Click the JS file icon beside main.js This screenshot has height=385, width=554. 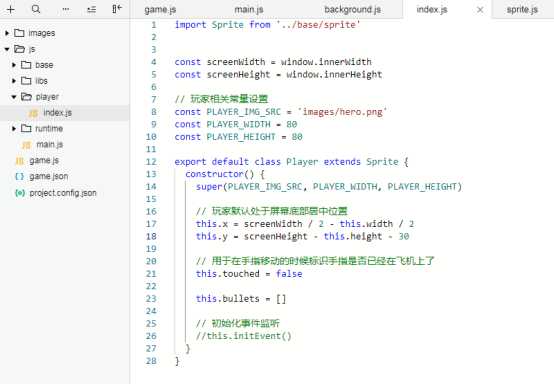(x=26, y=145)
